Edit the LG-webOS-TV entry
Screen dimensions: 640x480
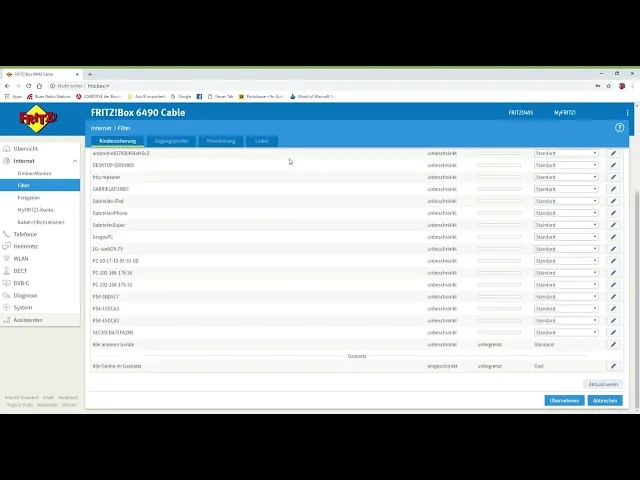613,249
